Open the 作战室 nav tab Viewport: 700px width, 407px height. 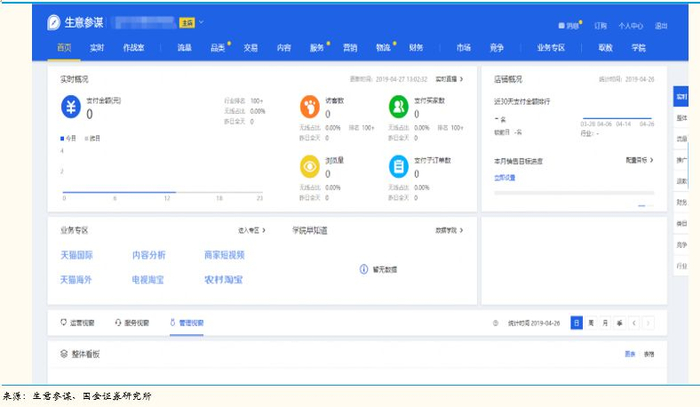[133, 47]
